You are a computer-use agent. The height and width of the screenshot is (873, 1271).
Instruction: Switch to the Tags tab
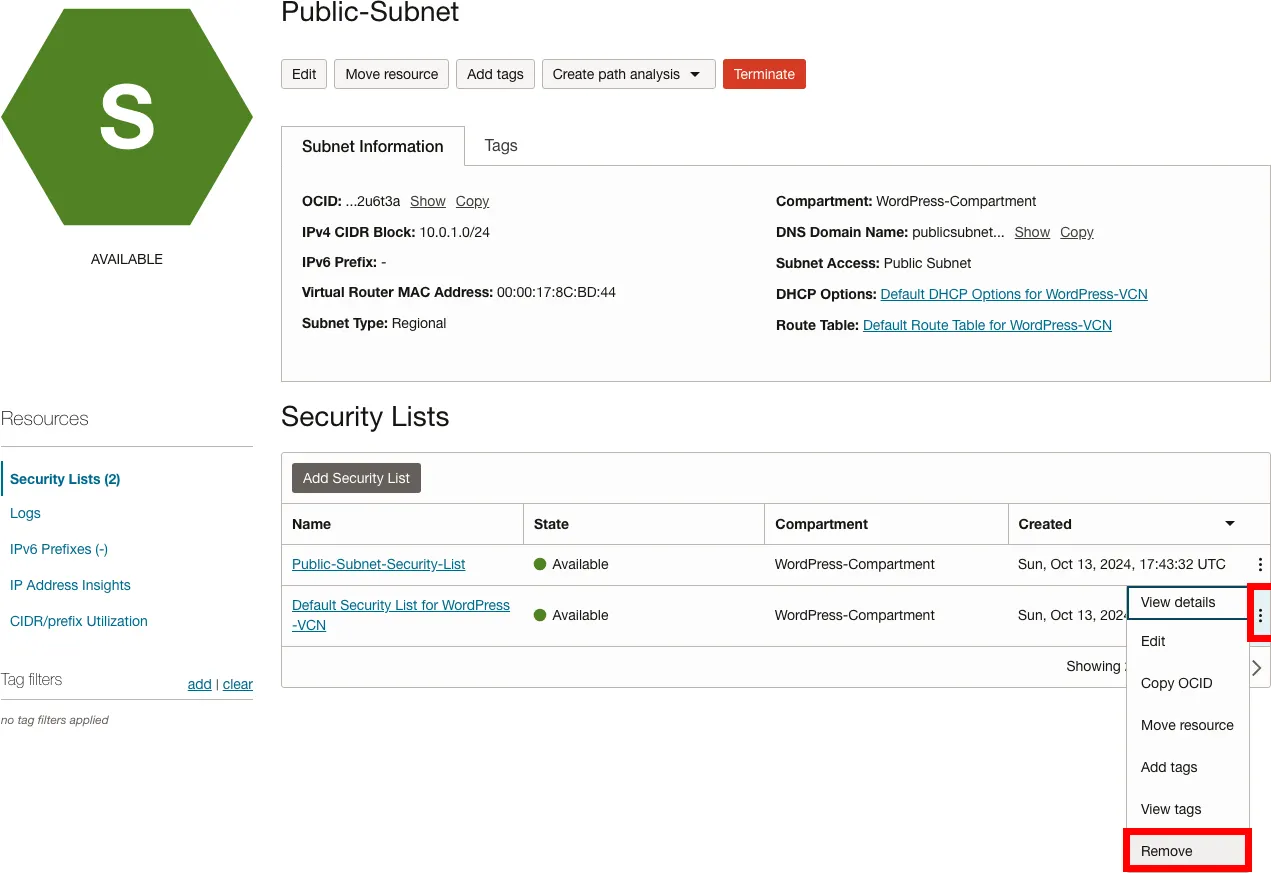tap(501, 146)
